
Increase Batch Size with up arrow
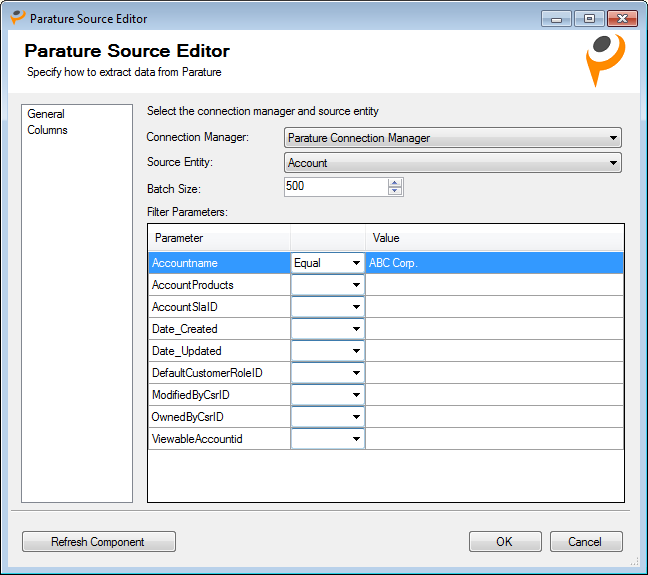click(x=395, y=183)
